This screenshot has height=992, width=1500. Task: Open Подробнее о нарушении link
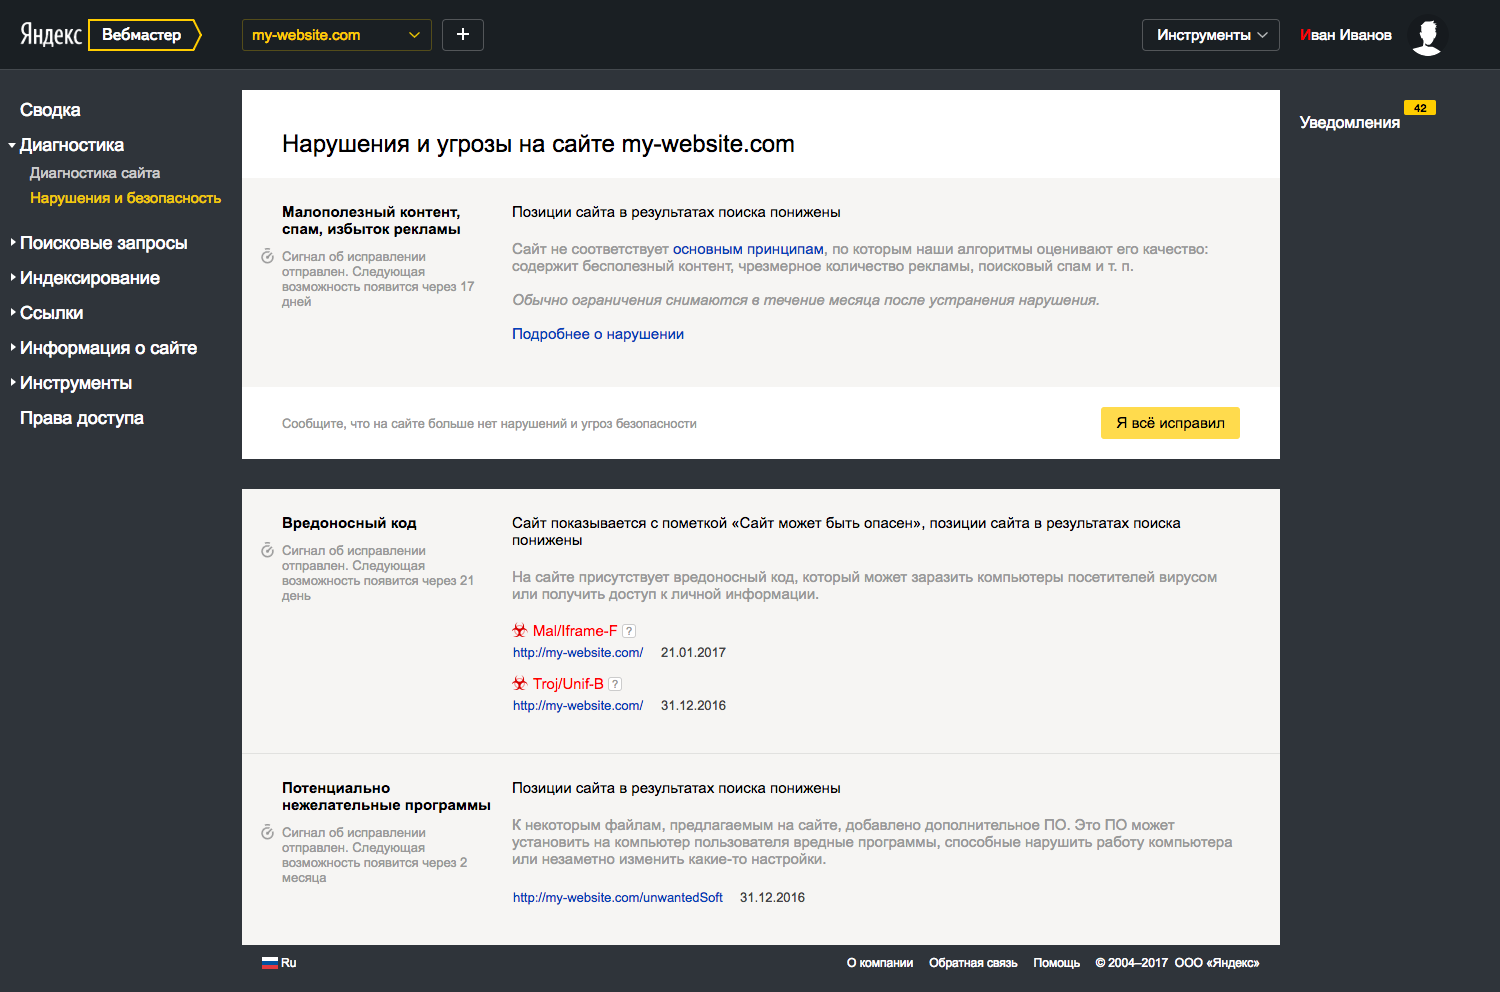coord(598,334)
